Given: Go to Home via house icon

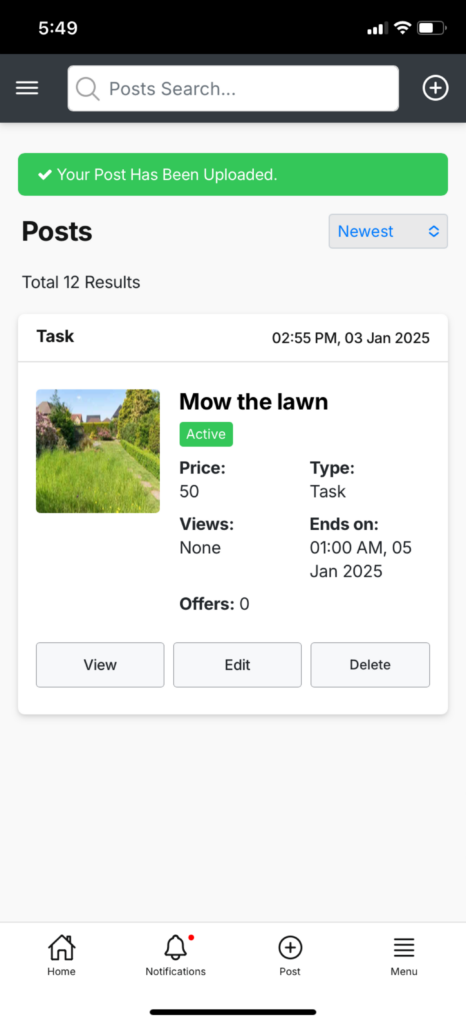Looking at the screenshot, I should tap(61, 947).
